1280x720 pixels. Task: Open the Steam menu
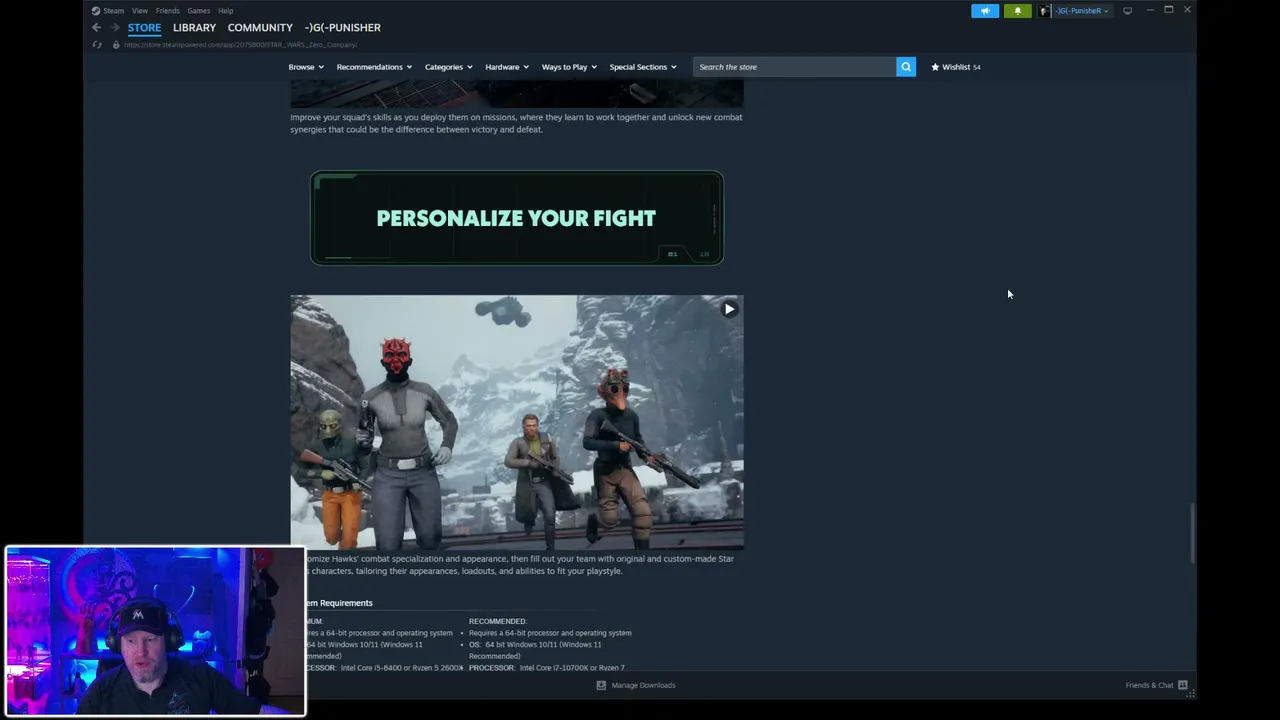coord(113,11)
